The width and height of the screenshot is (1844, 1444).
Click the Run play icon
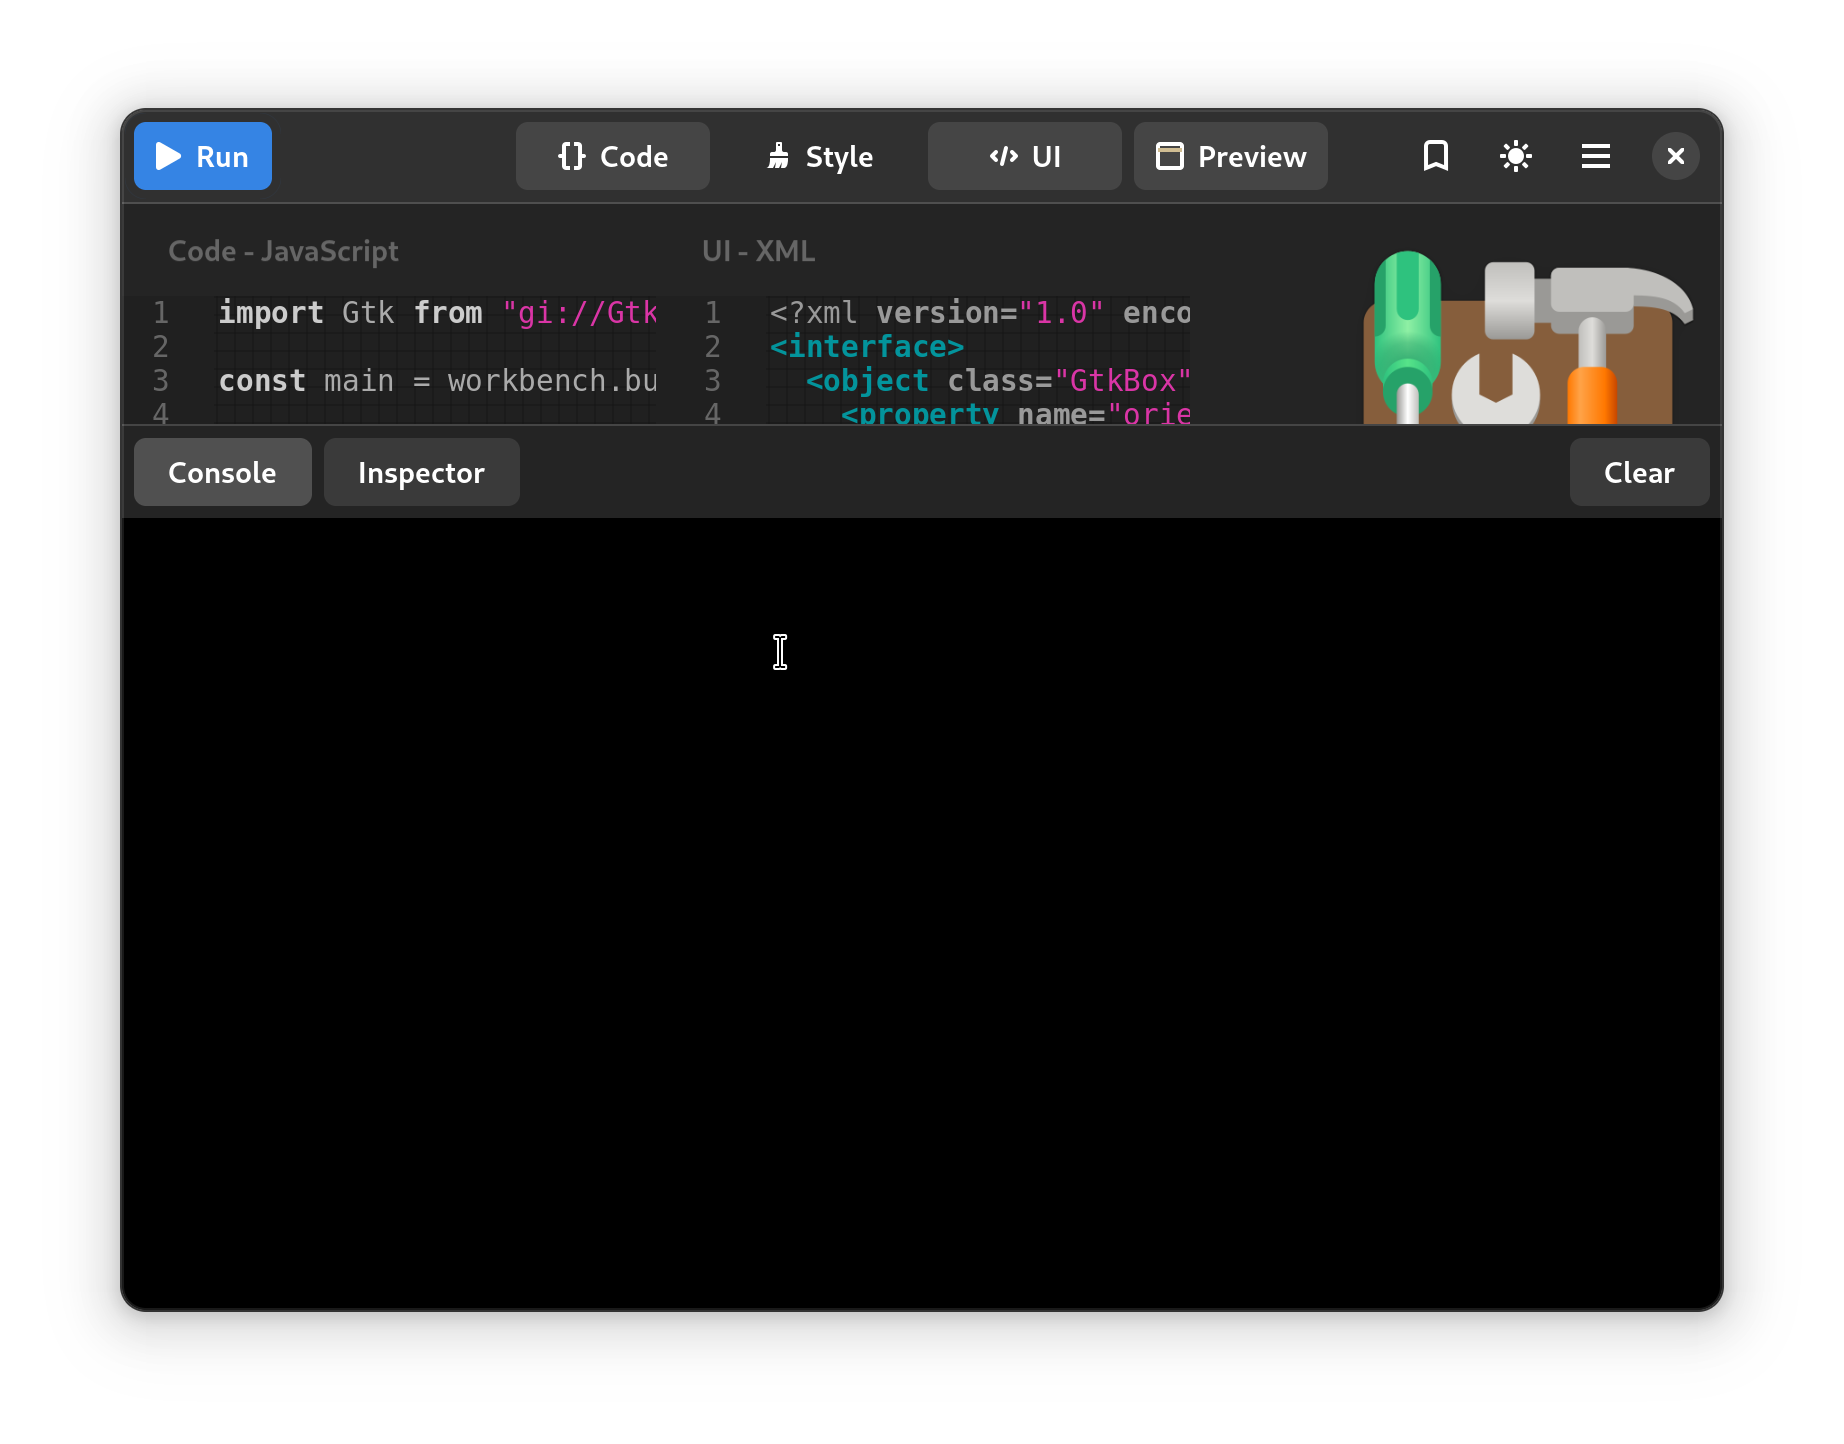pyautogui.click(x=167, y=156)
